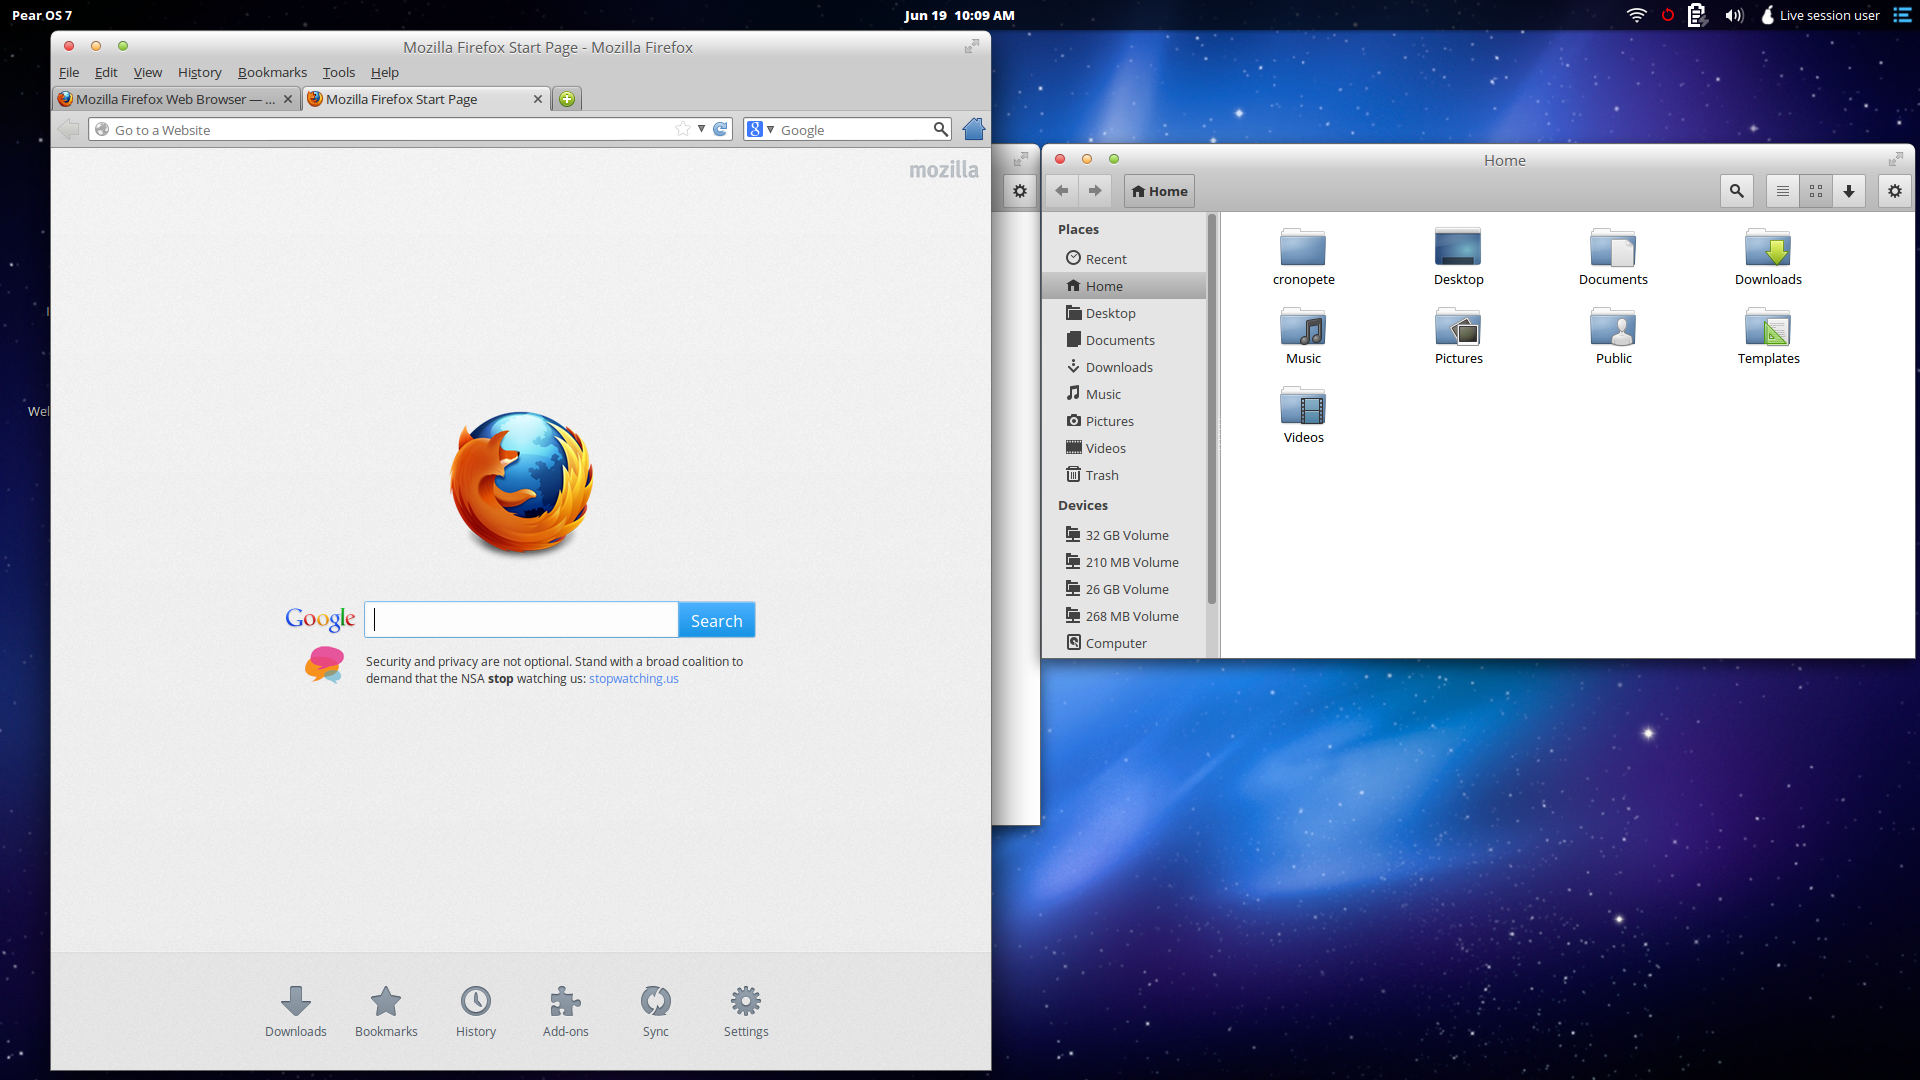Select Videos in Places sidebar

(x=1124, y=448)
